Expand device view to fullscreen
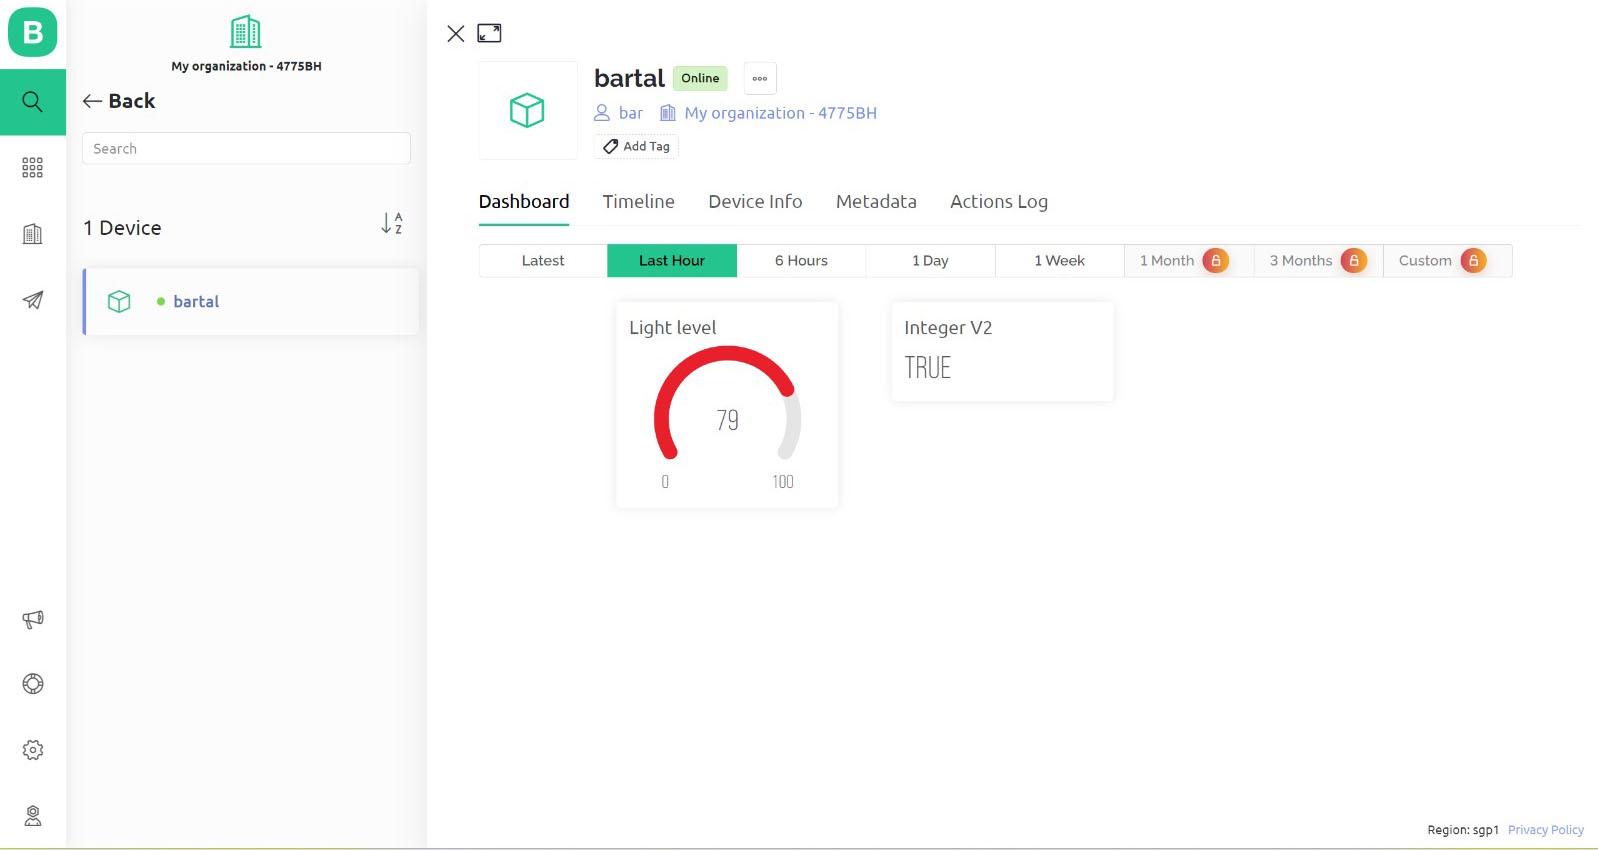Viewport: 1598px width, 850px height. point(489,33)
